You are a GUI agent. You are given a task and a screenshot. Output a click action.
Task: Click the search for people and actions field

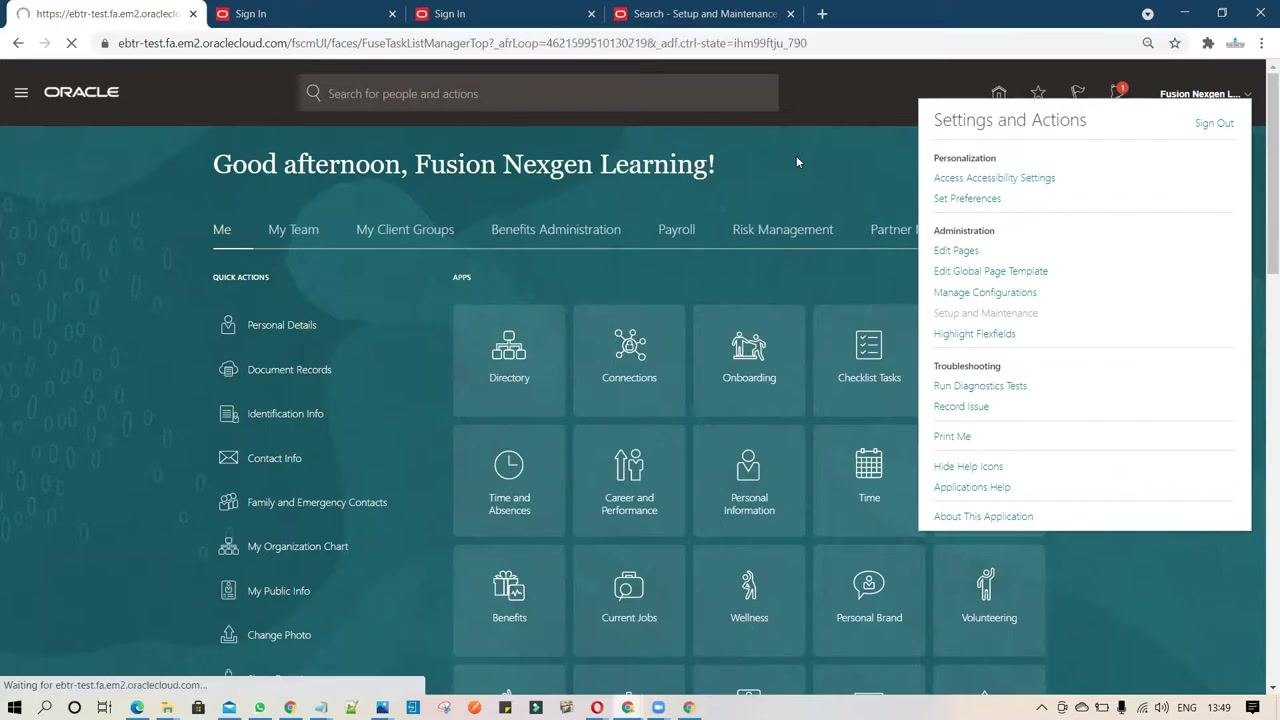pyautogui.click(x=538, y=93)
